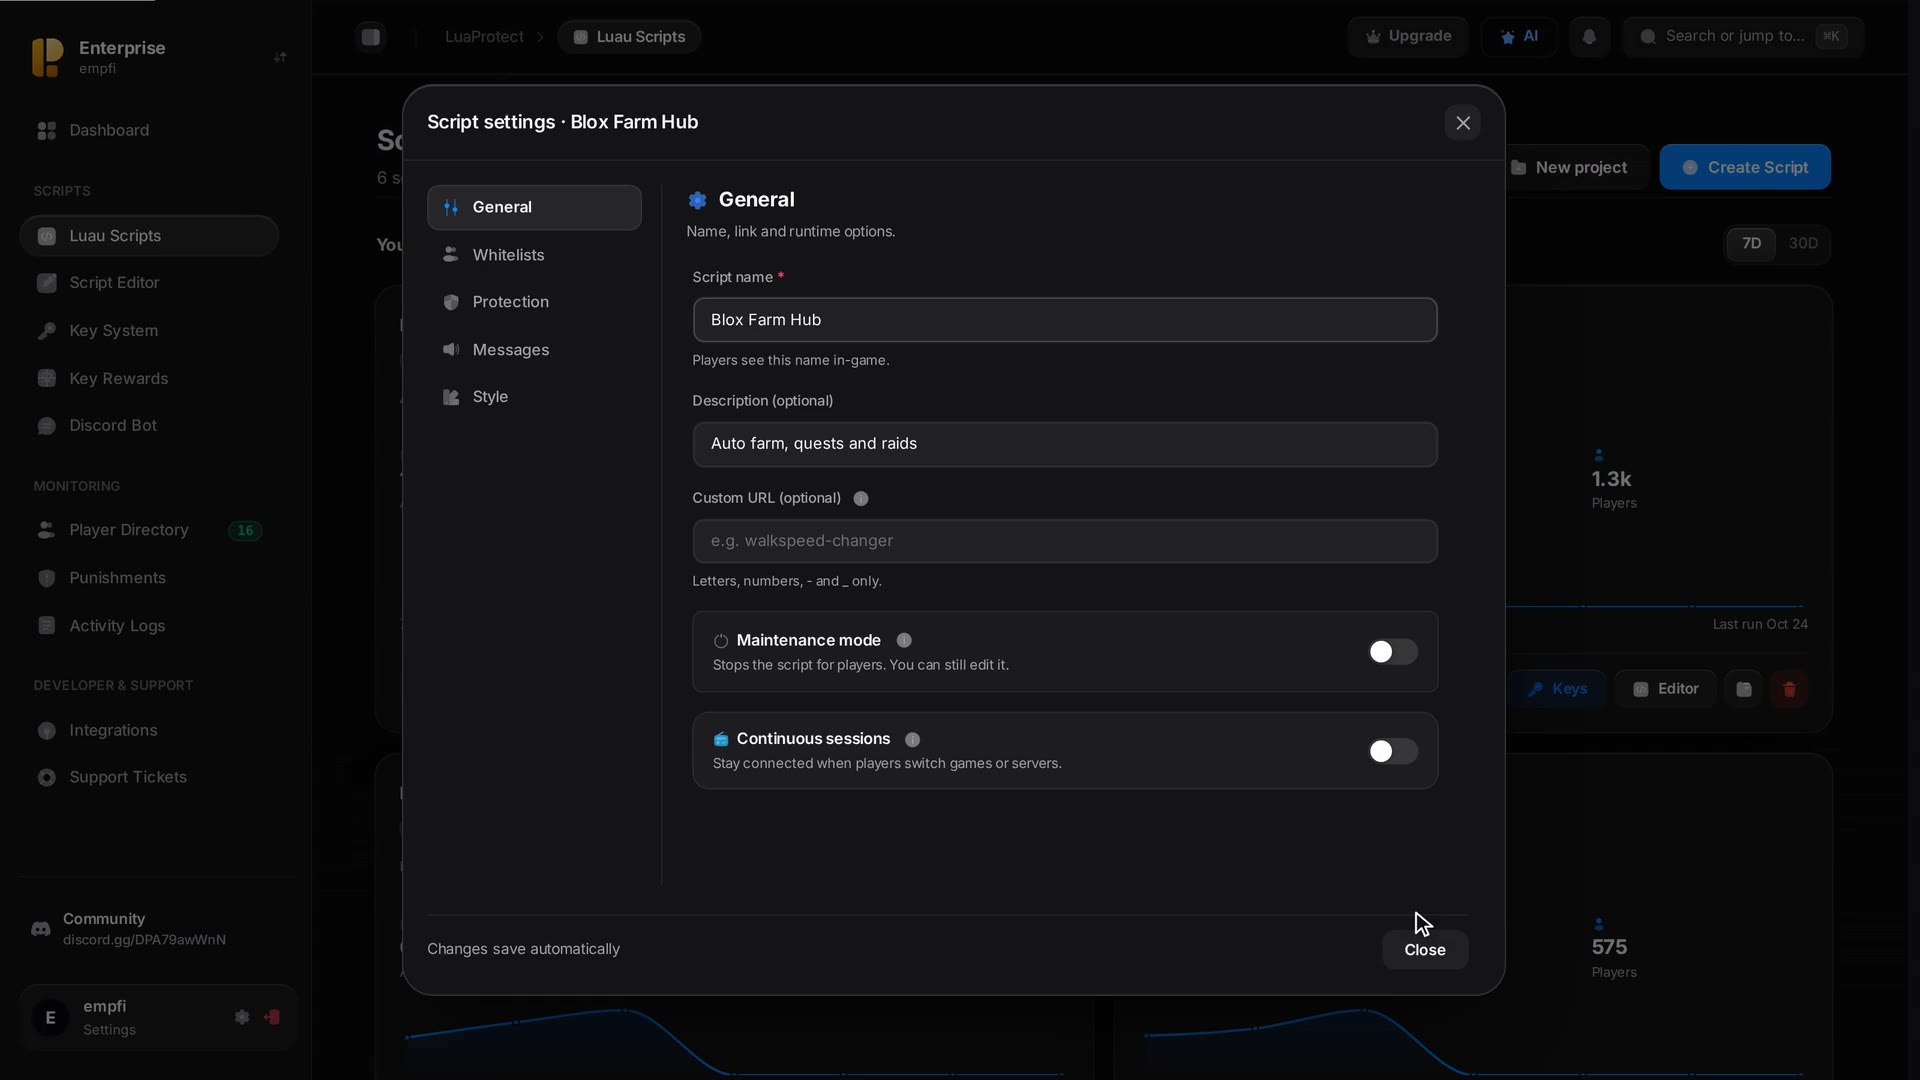Image resolution: width=1920 pixels, height=1080 pixels.
Task: Click the info icon beside Maintenance mode
Action: [904, 640]
